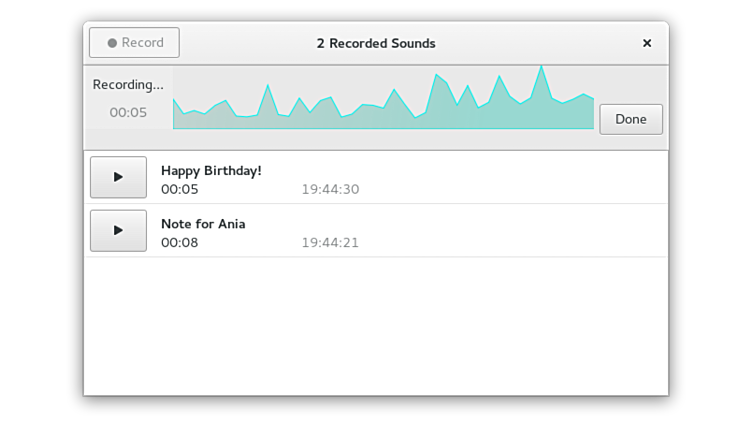The image size is (752, 423).
Task: Play the Happy Birthday! recording
Action: pos(118,177)
